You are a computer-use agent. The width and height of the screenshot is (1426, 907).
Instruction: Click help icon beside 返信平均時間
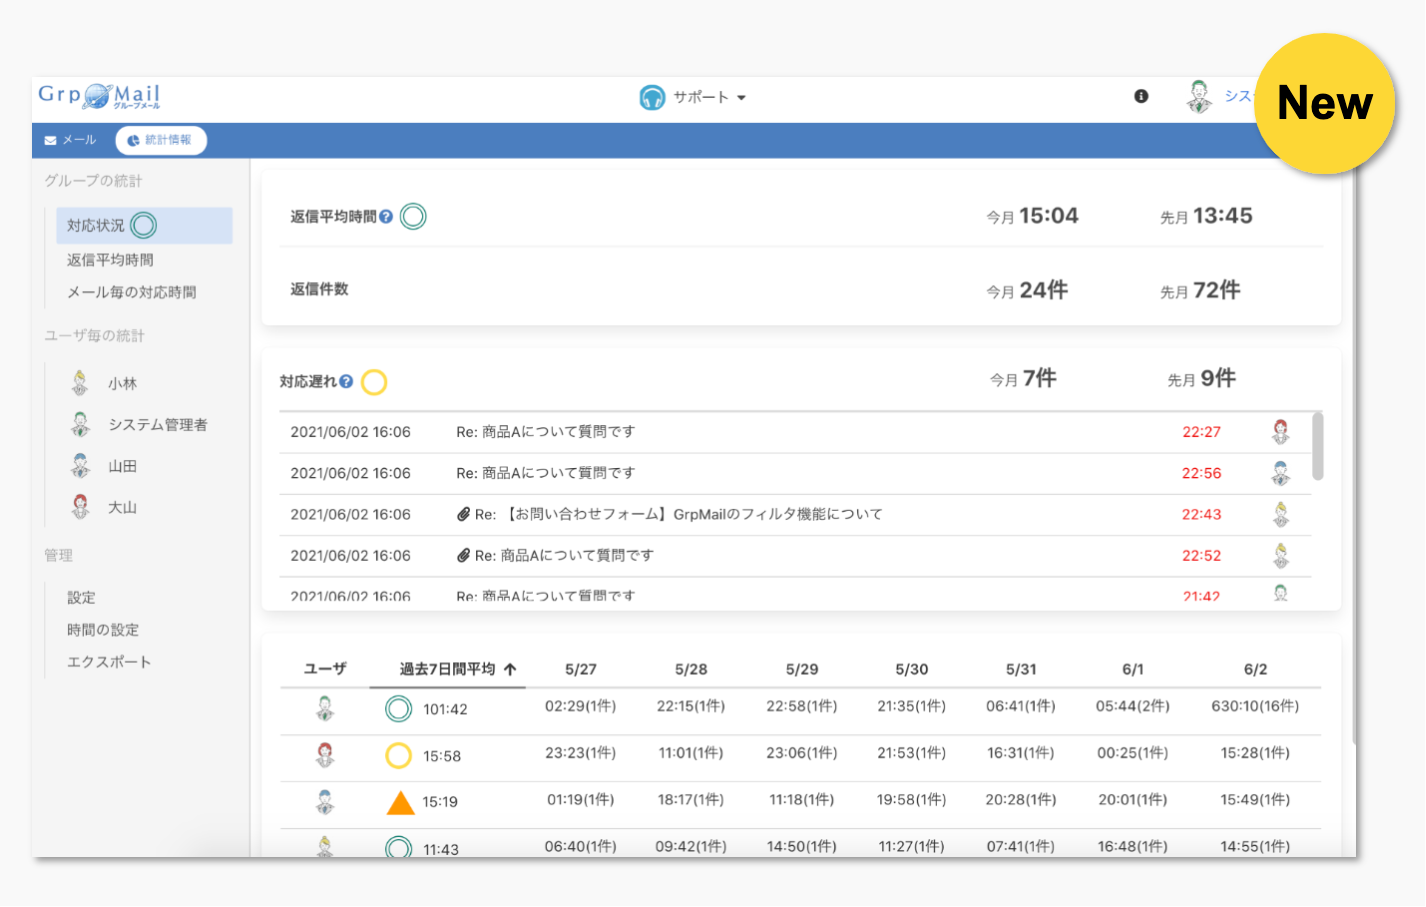point(386,217)
